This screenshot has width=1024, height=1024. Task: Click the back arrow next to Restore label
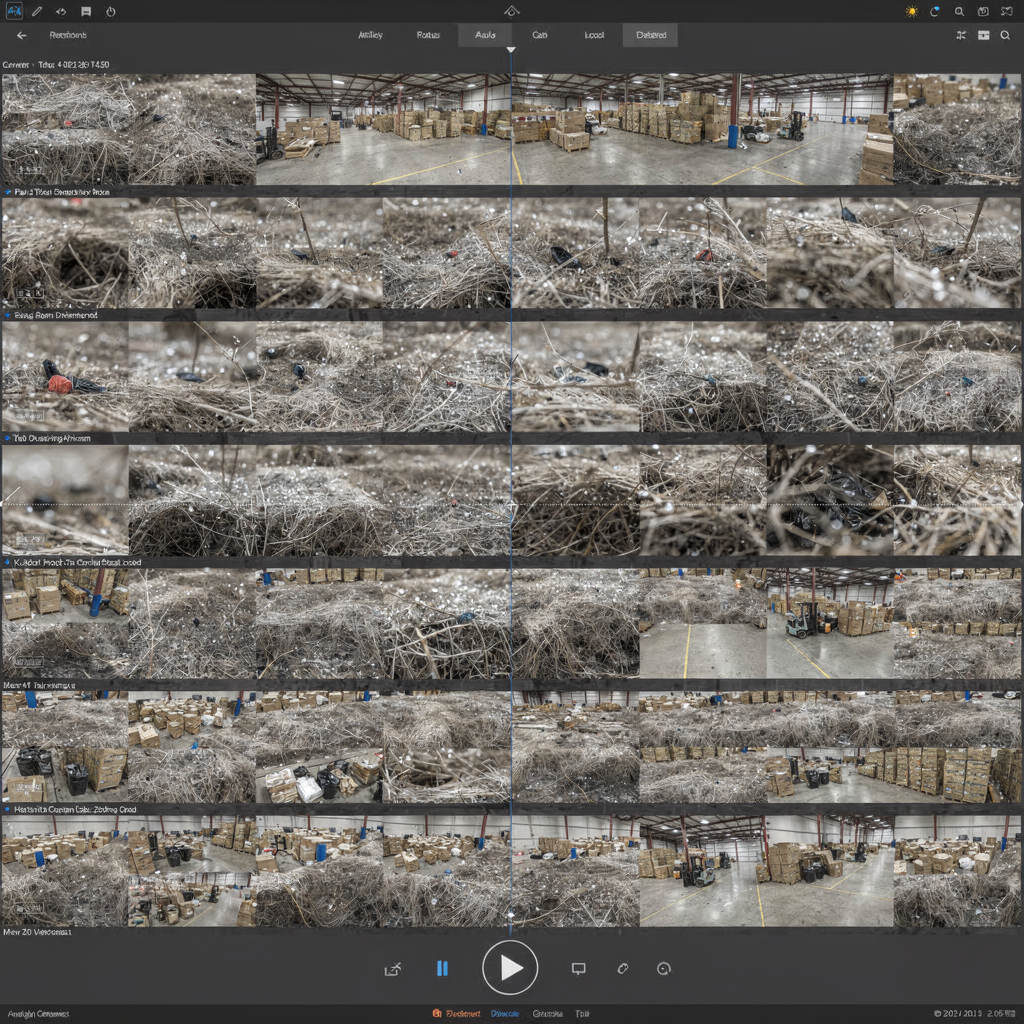(x=21, y=34)
